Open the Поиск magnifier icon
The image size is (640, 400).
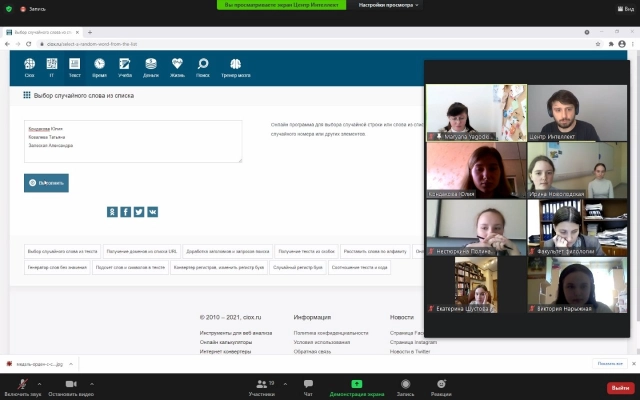[x=203, y=67]
